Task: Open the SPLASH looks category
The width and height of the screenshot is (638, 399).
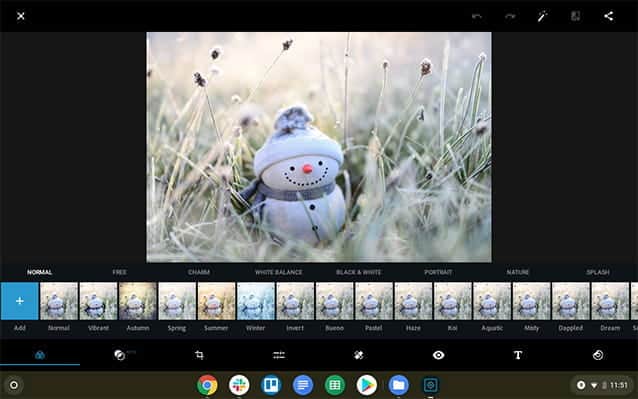Action: 598,272
